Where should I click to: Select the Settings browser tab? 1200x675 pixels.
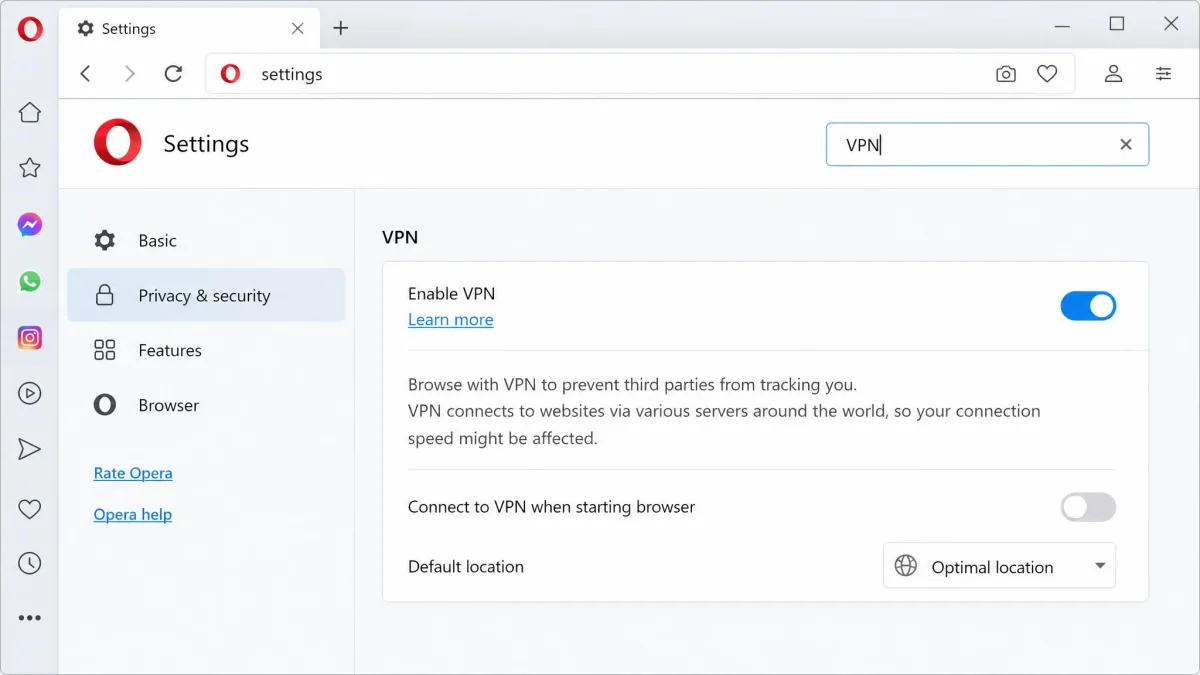[x=190, y=28]
